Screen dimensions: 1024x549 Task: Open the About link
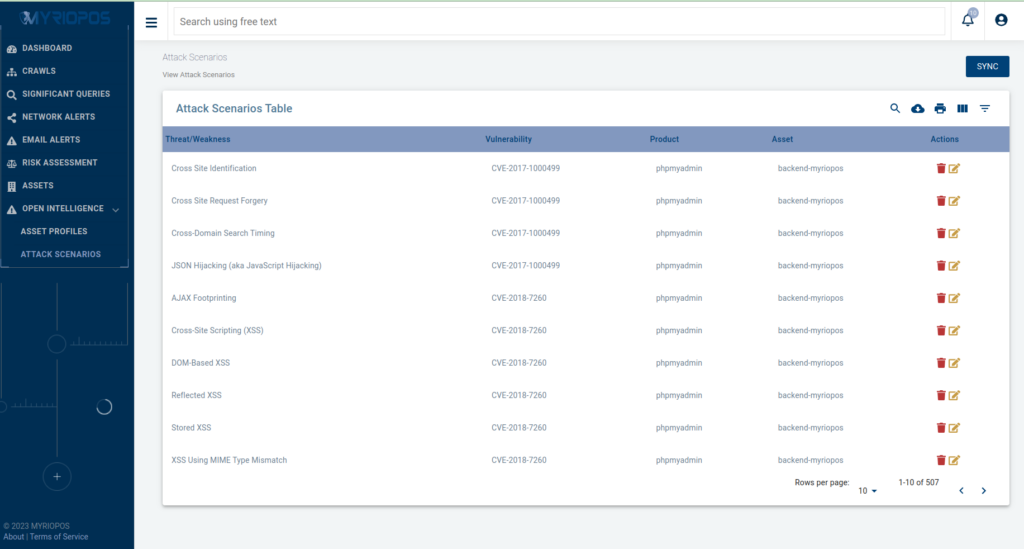pos(13,537)
